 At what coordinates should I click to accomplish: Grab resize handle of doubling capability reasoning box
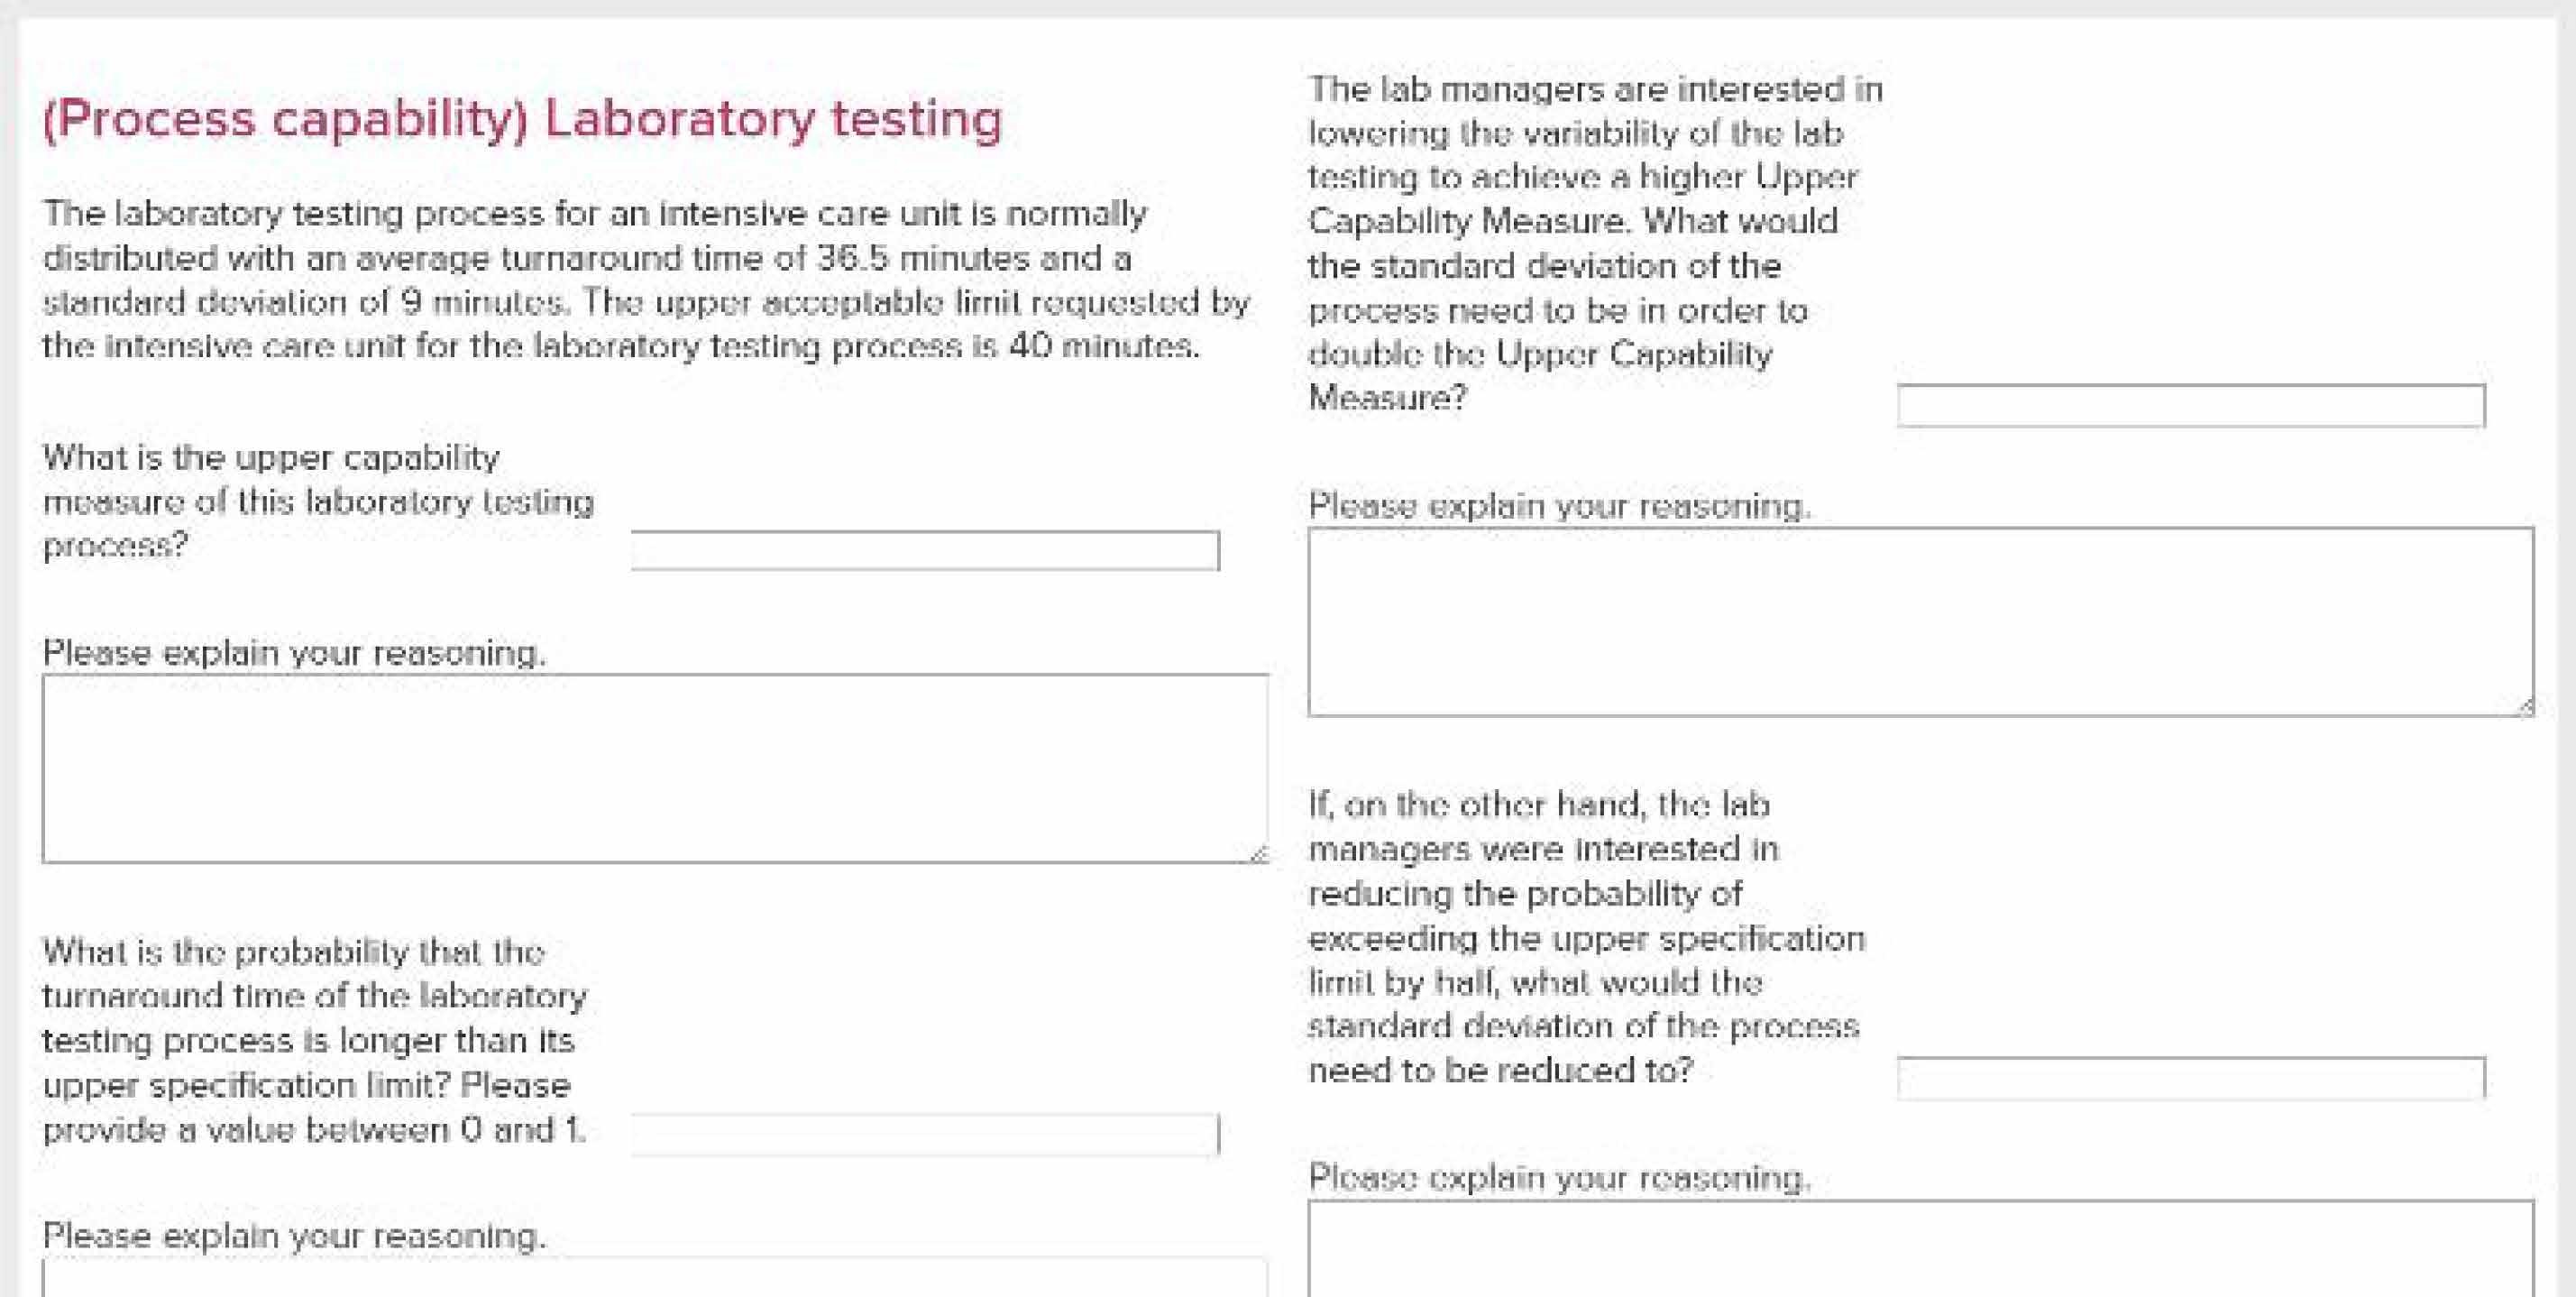tap(2525, 707)
